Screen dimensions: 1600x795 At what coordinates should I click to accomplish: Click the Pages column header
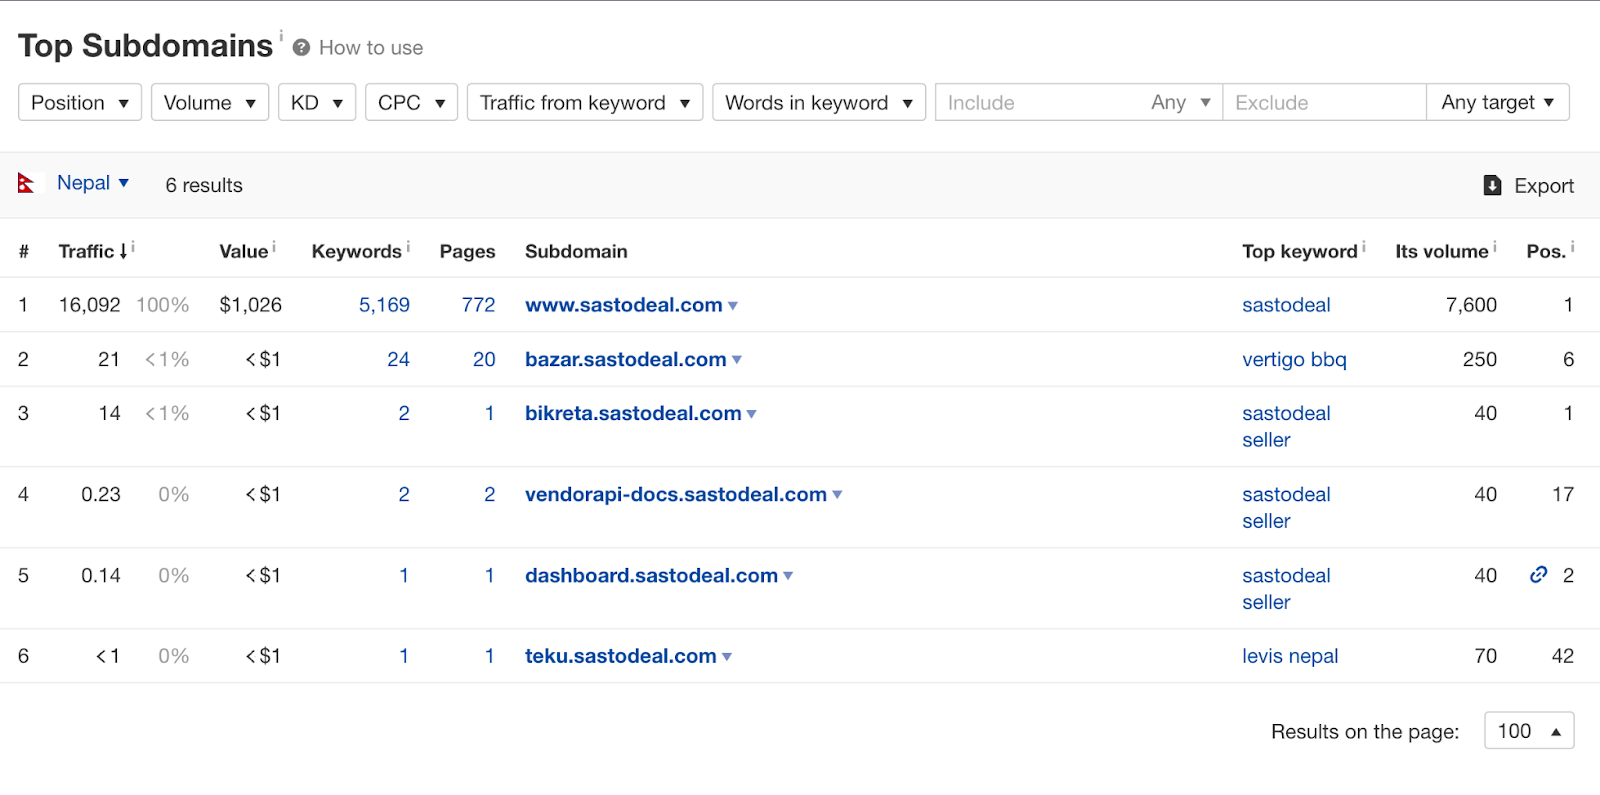467,251
